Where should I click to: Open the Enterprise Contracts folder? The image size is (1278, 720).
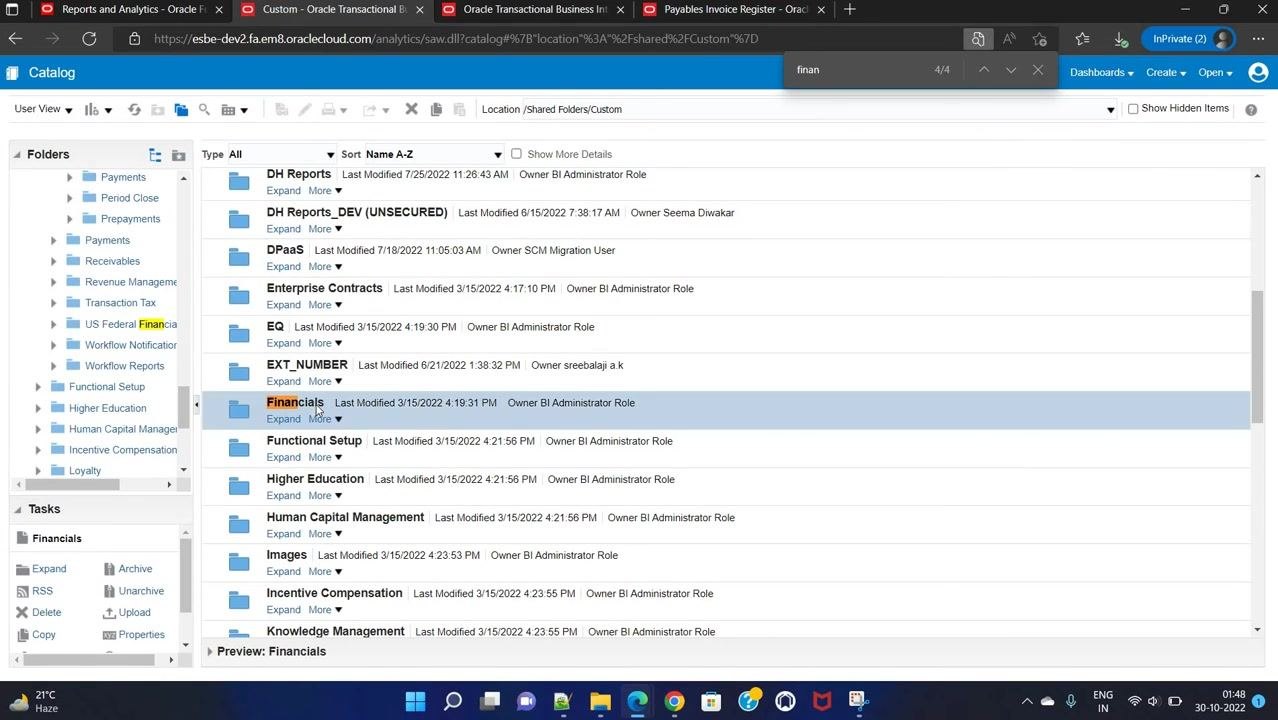pyautogui.click(x=324, y=288)
